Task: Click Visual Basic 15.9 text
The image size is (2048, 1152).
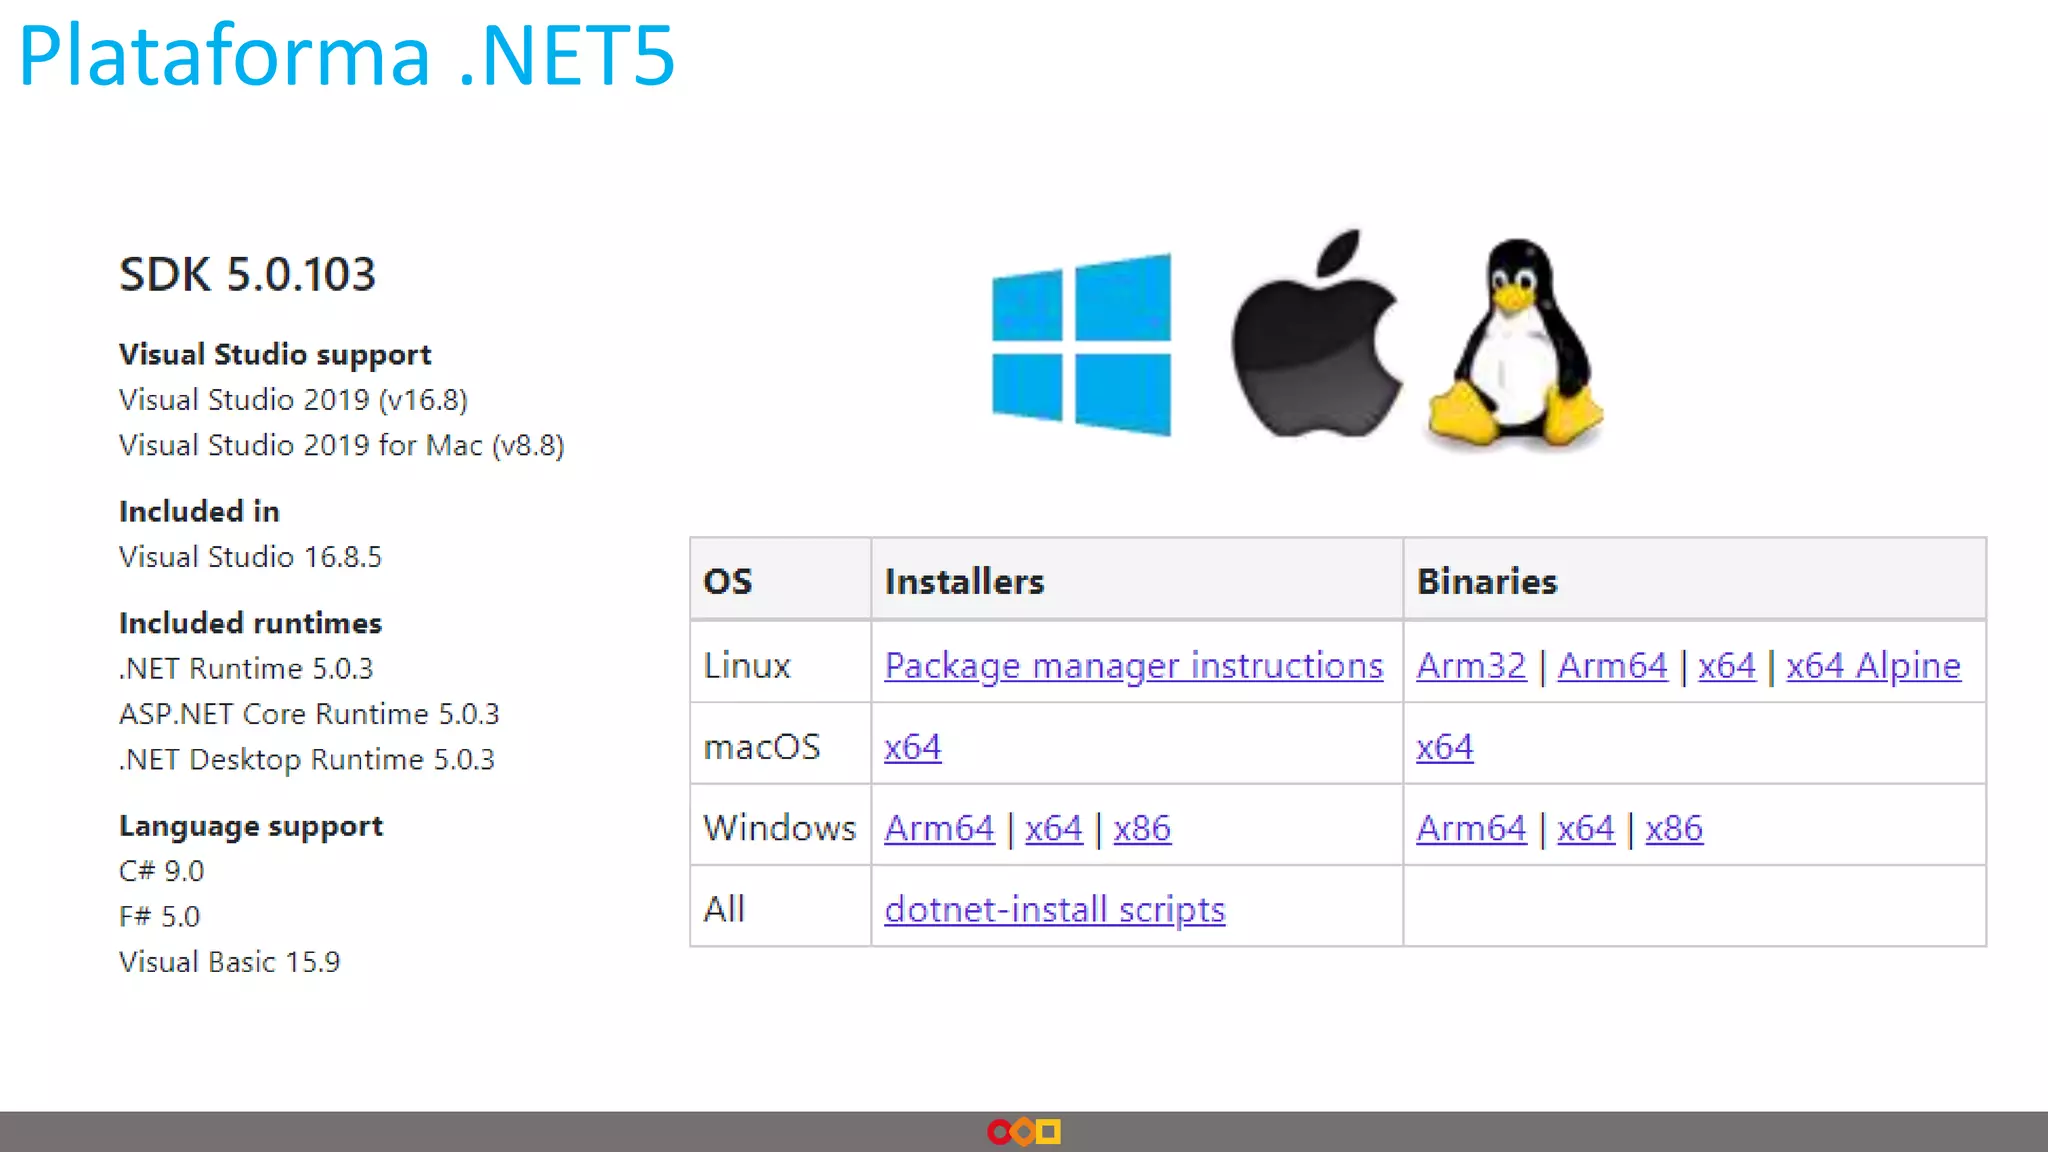Action: point(229,962)
